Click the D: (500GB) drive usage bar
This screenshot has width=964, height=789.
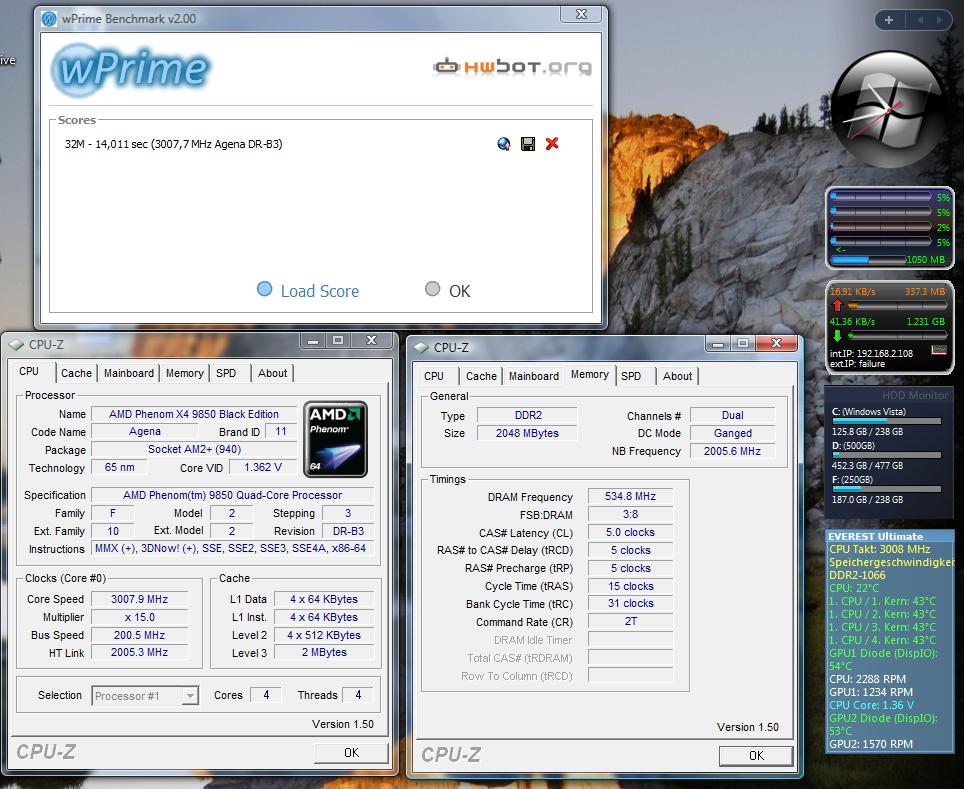pyautogui.click(x=886, y=455)
